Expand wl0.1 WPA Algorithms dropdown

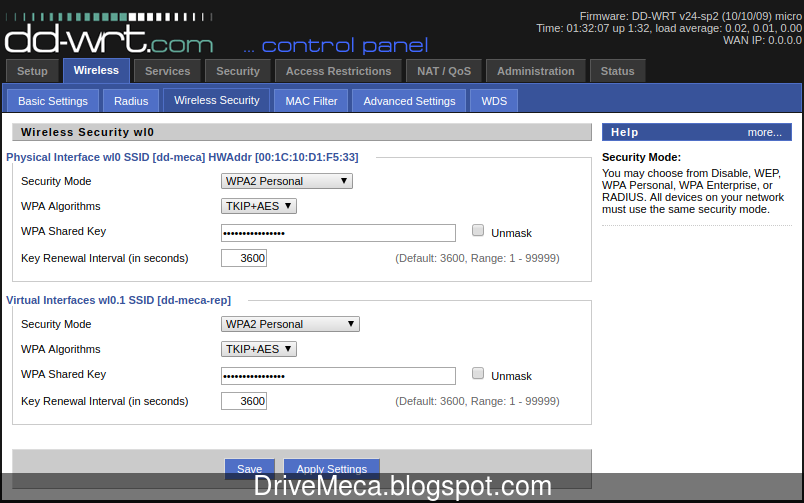pyautogui.click(x=259, y=349)
